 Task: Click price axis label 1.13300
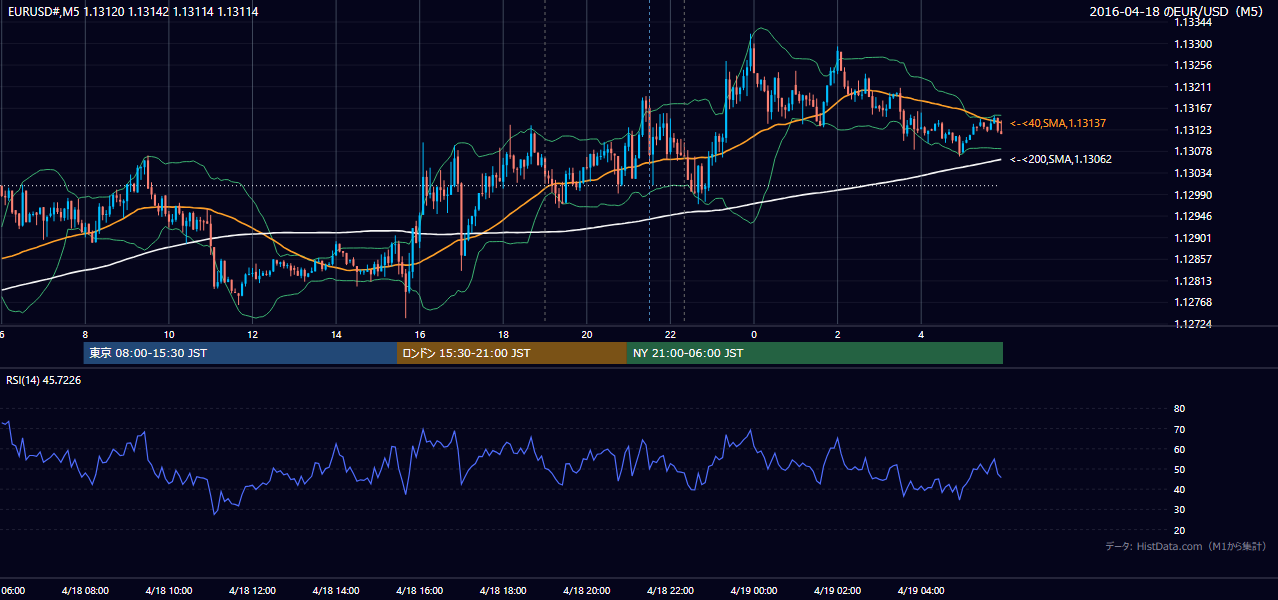coord(1193,44)
